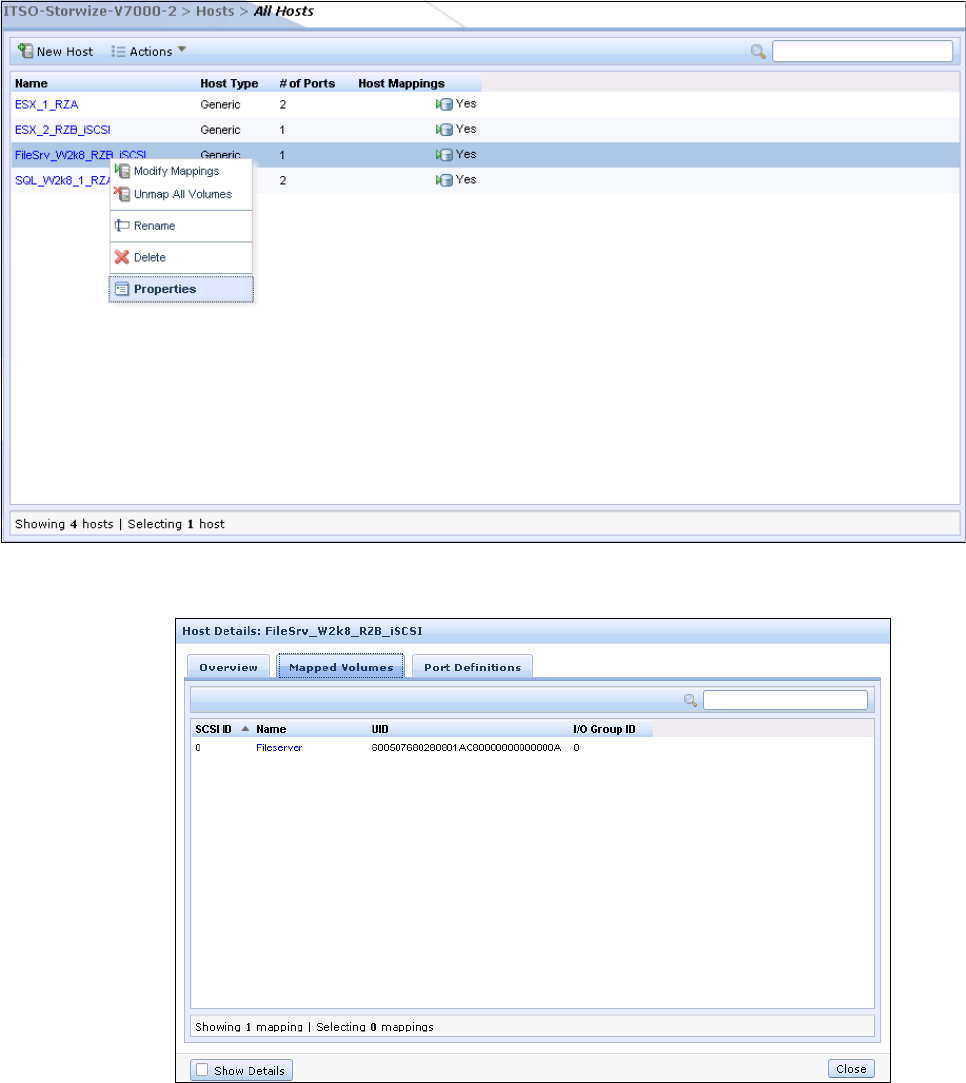Click the Close button in Host Details
Viewport: 966px width, 1083px height.
(x=851, y=1068)
